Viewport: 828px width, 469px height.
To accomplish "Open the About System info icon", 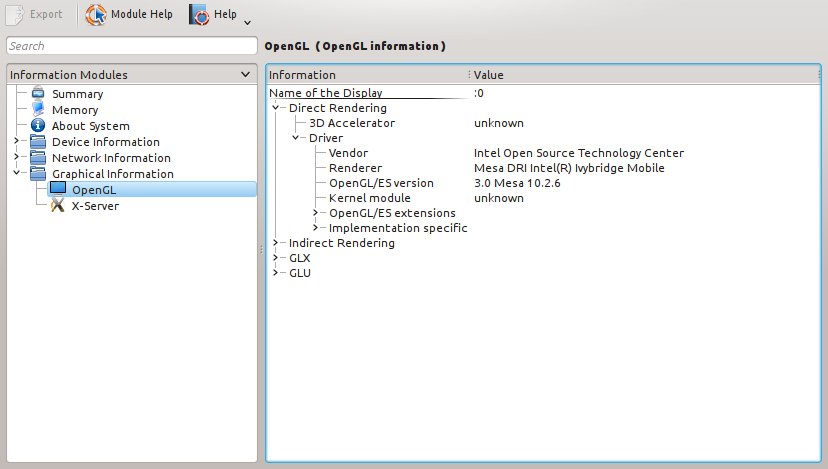I will click(38, 126).
